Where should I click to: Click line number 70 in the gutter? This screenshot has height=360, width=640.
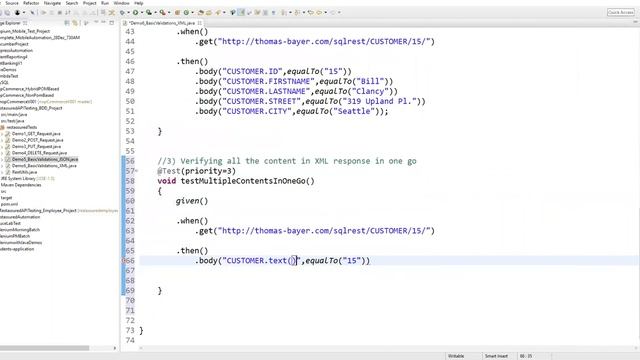coord(130,300)
